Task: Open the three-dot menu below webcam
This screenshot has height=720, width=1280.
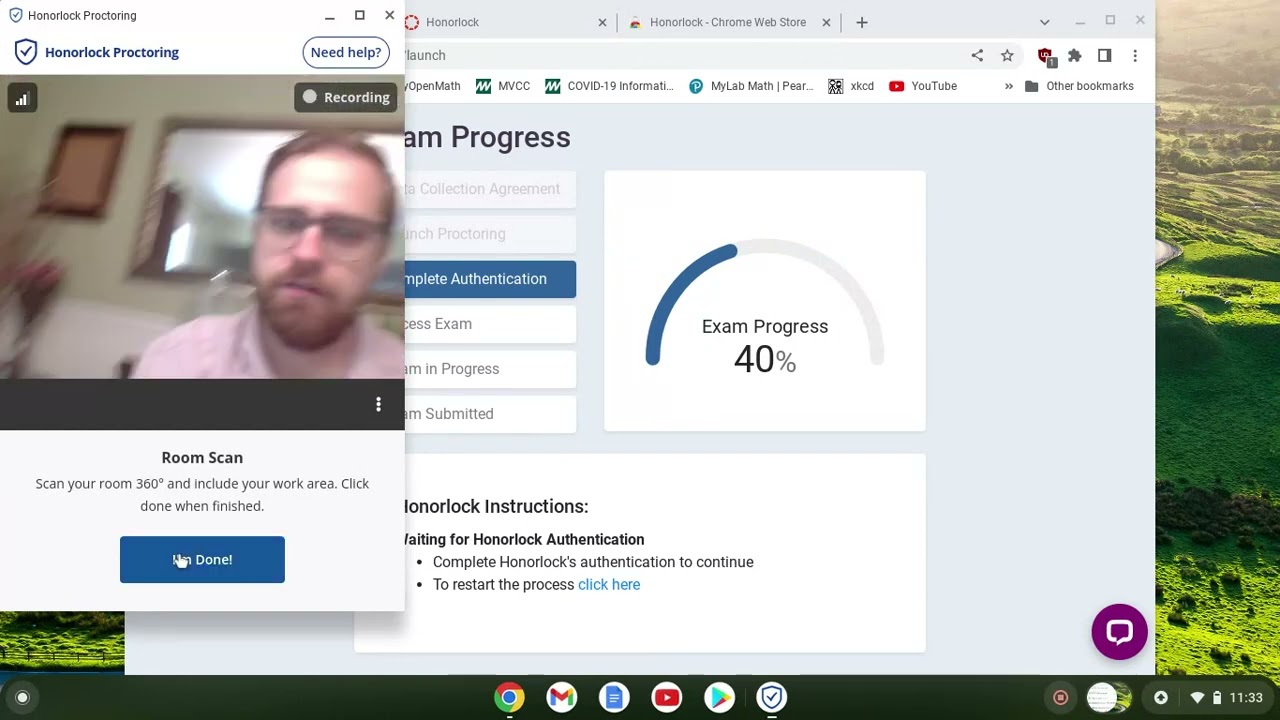Action: point(378,404)
